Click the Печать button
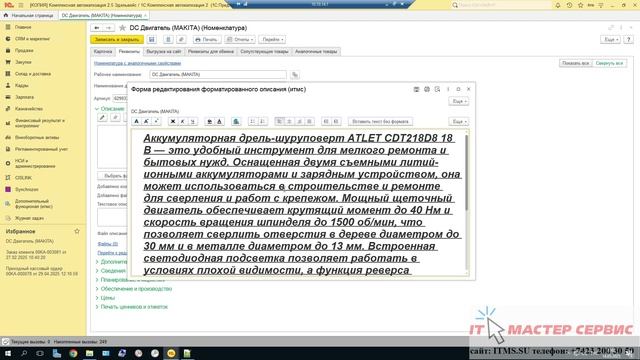The image size is (640, 360). point(207,40)
